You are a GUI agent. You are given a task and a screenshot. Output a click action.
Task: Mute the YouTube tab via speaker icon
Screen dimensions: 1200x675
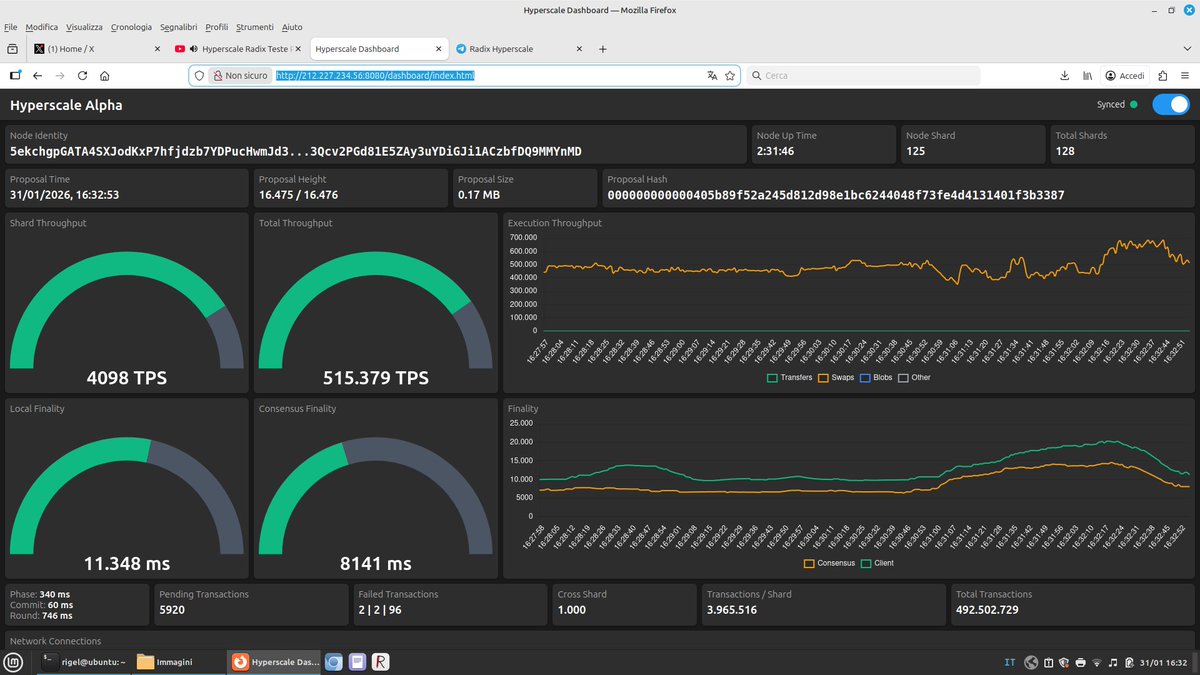point(193,48)
